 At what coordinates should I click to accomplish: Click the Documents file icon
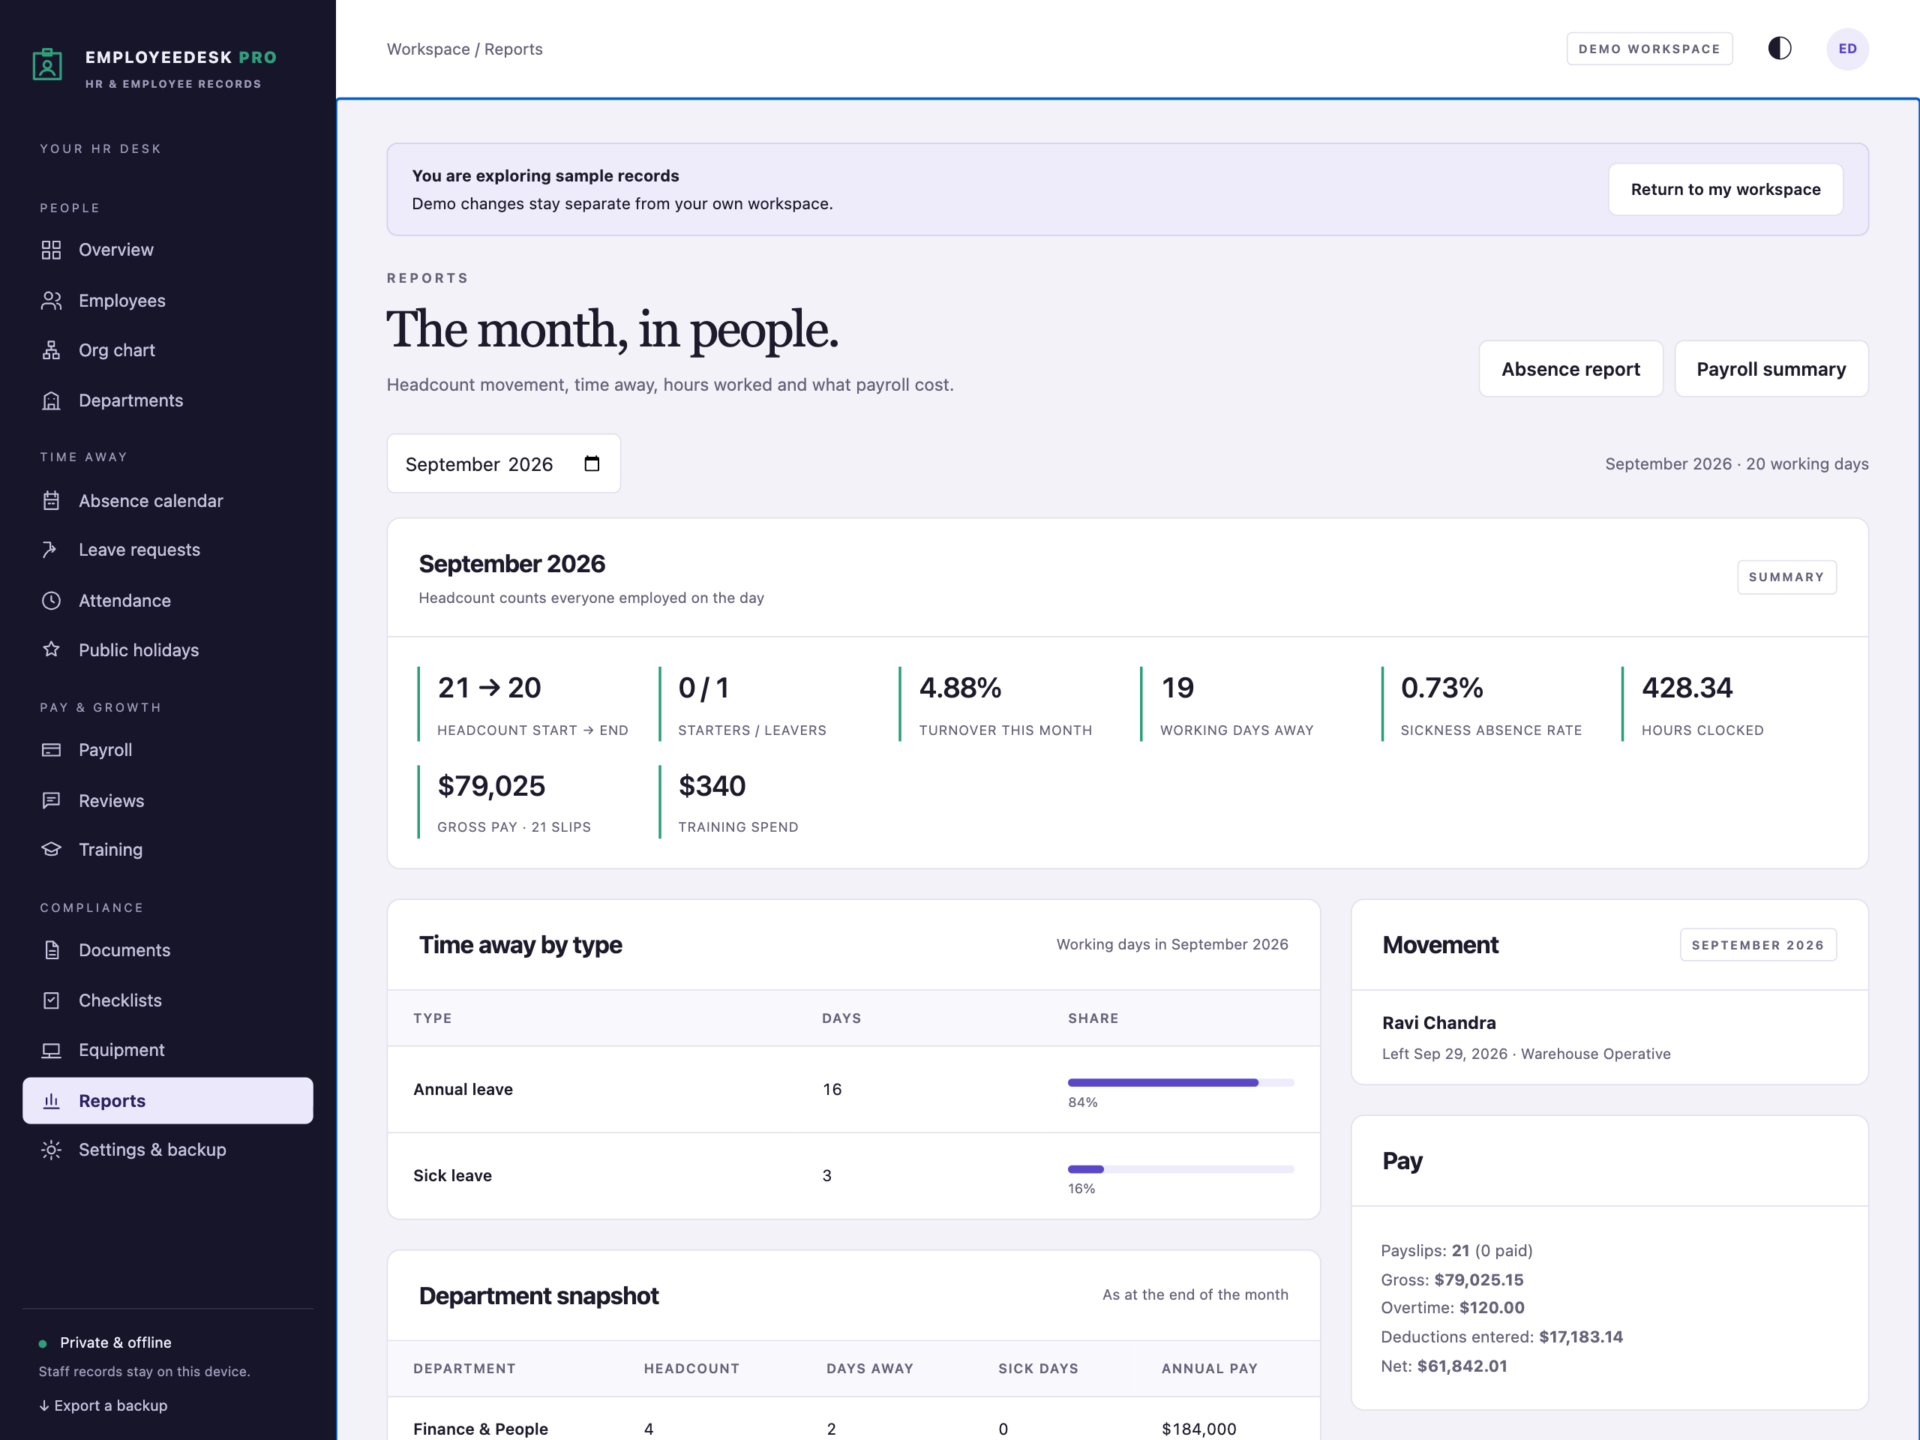(51, 950)
